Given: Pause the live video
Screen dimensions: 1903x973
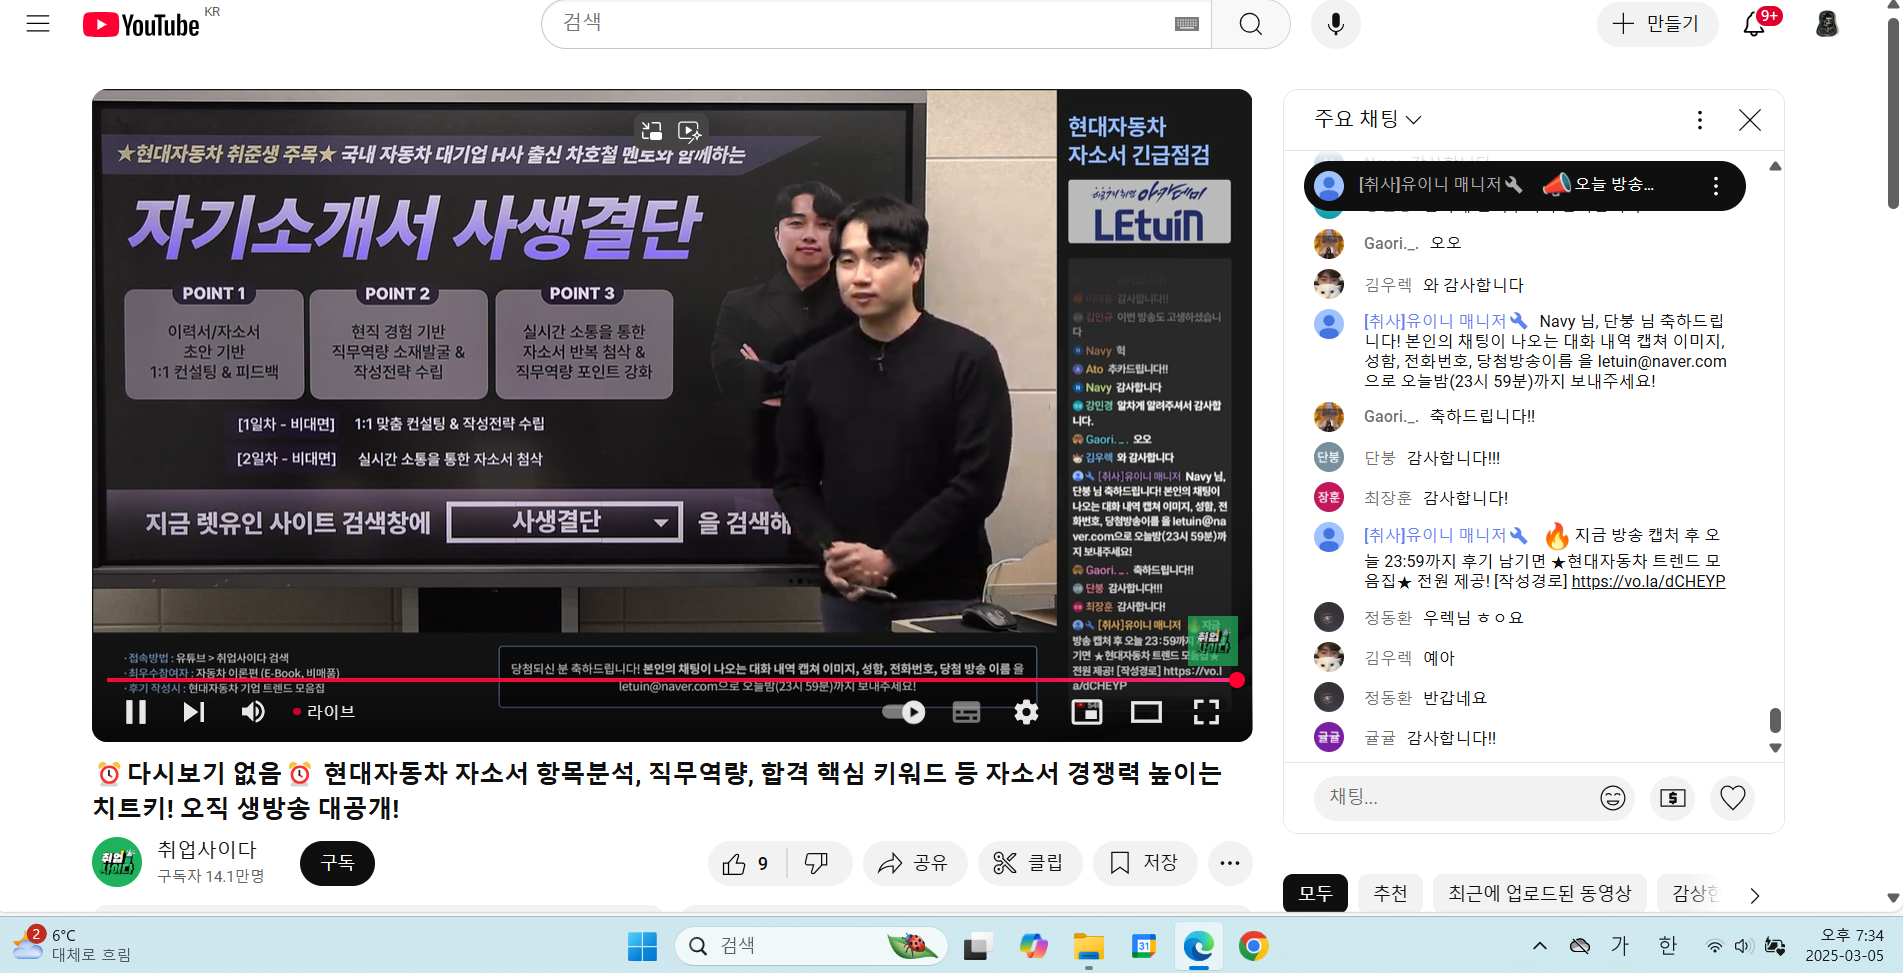Looking at the screenshot, I should coord(136,712).
